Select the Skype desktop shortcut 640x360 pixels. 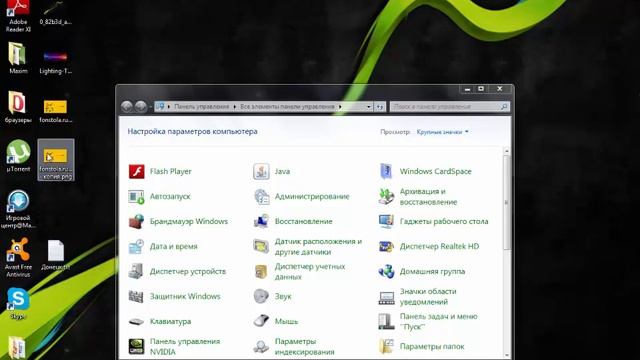(x=18, y=304)
